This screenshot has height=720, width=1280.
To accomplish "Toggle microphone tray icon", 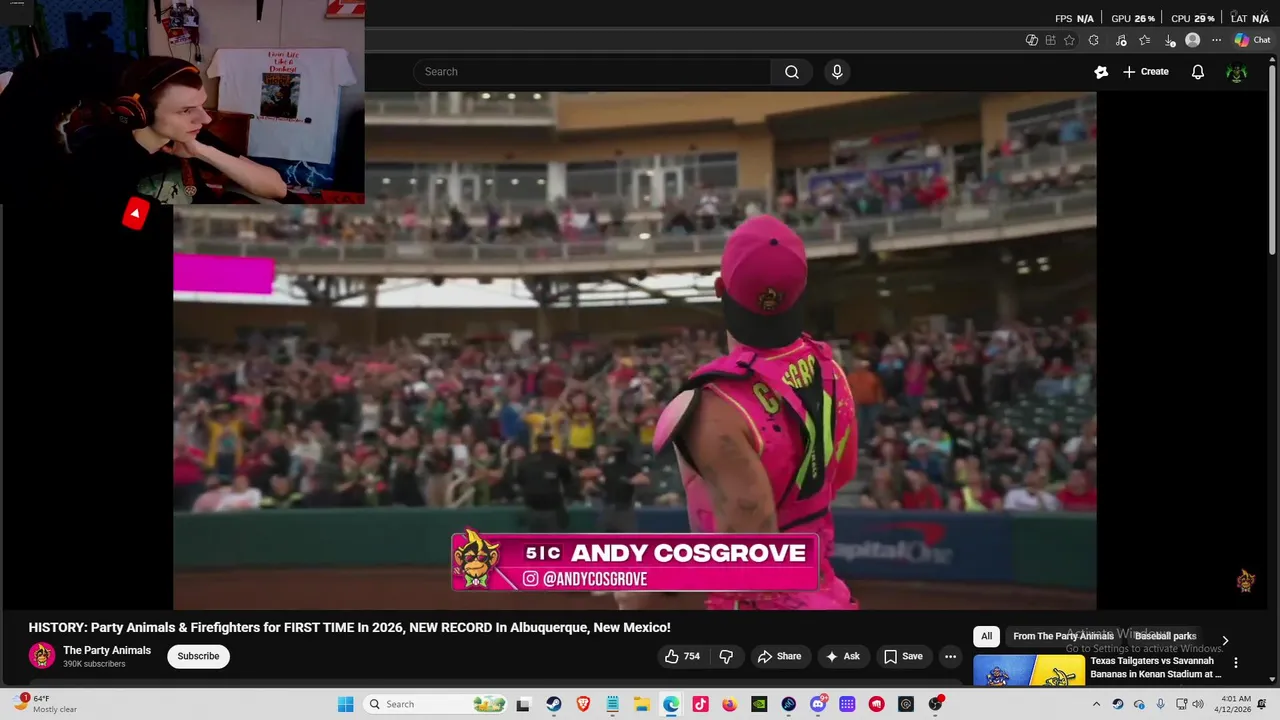I will pos(1160,704).
